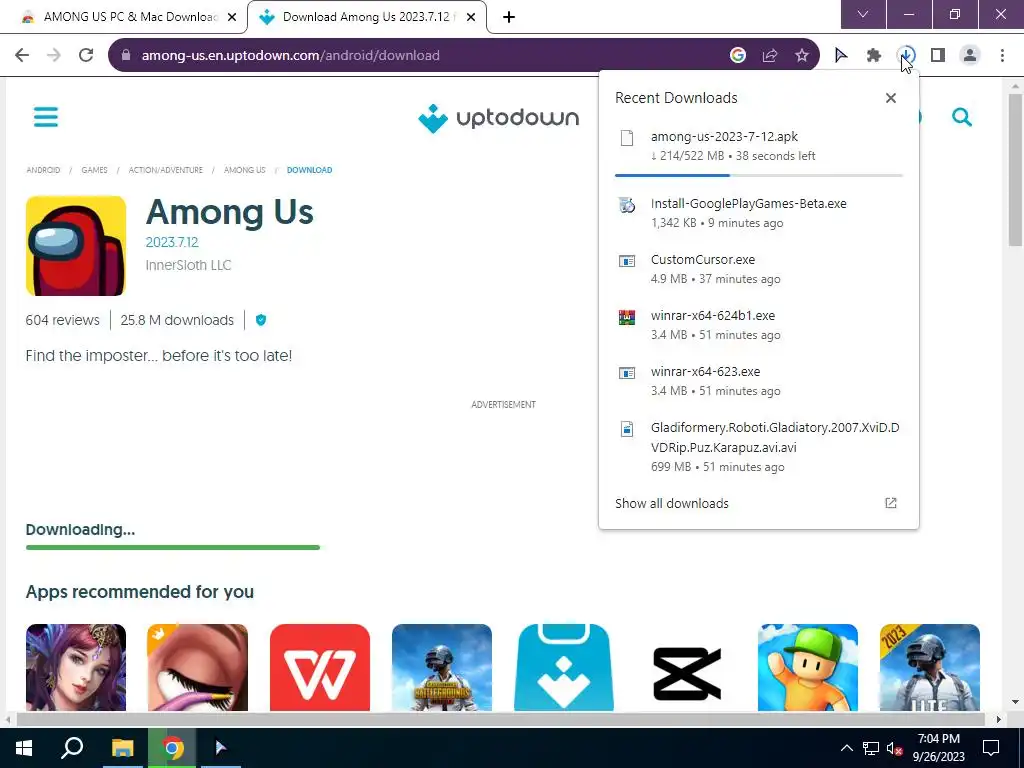Image resolution: width=1024 pixels, height=768 pixels.
Task: Click the verified shield badge
Action: point(261,320)
